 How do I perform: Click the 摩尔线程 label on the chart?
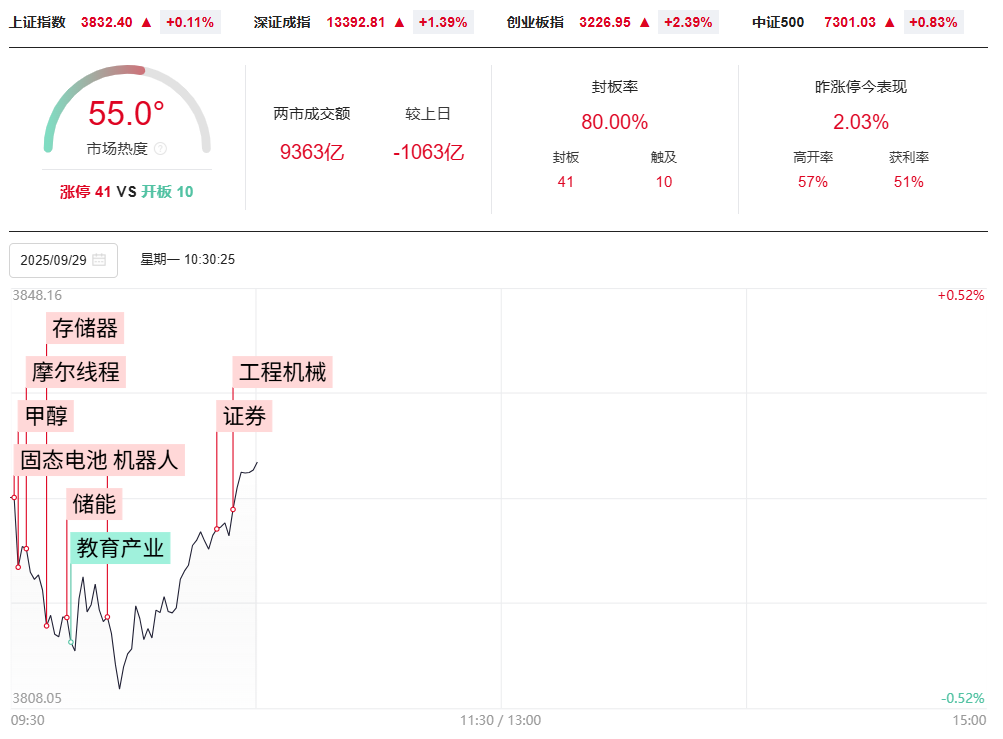[x=75, y=372]
